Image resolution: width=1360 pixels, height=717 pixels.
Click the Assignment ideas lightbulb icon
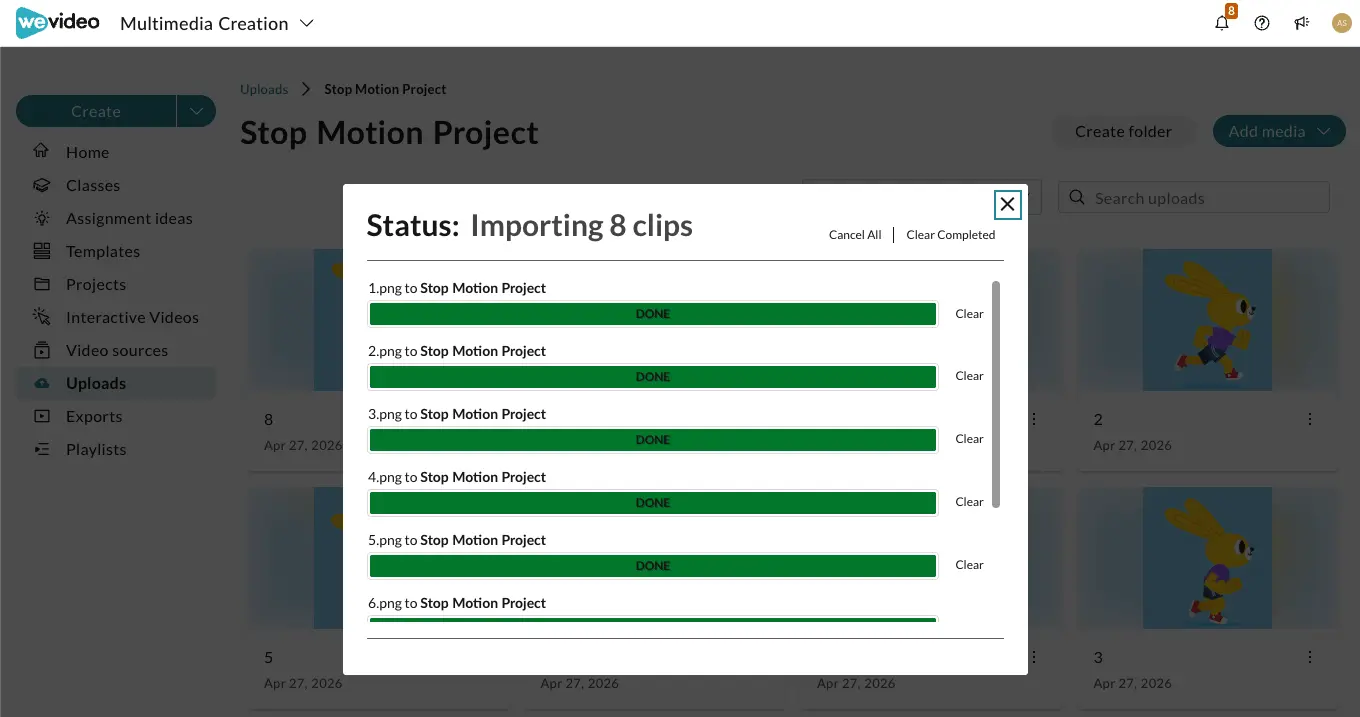[41, 218]
